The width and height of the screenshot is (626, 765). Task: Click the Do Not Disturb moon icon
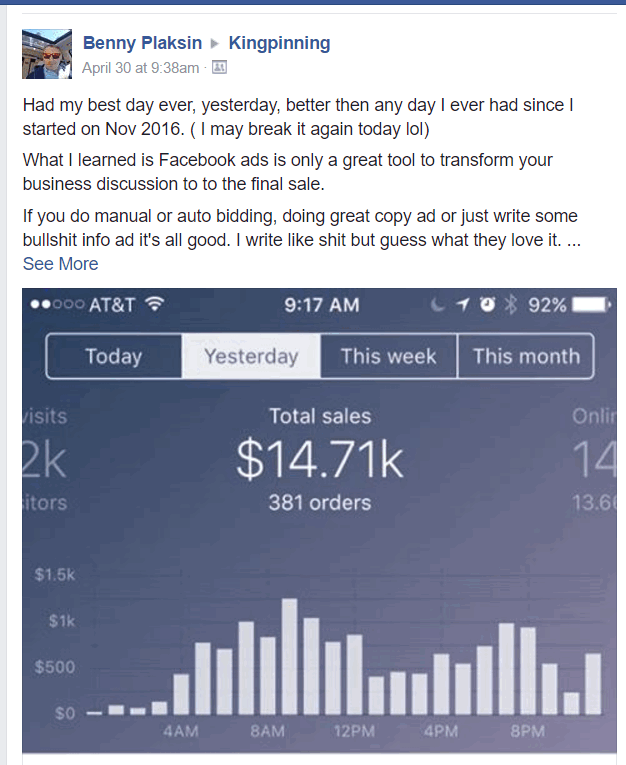coord(438,305)
